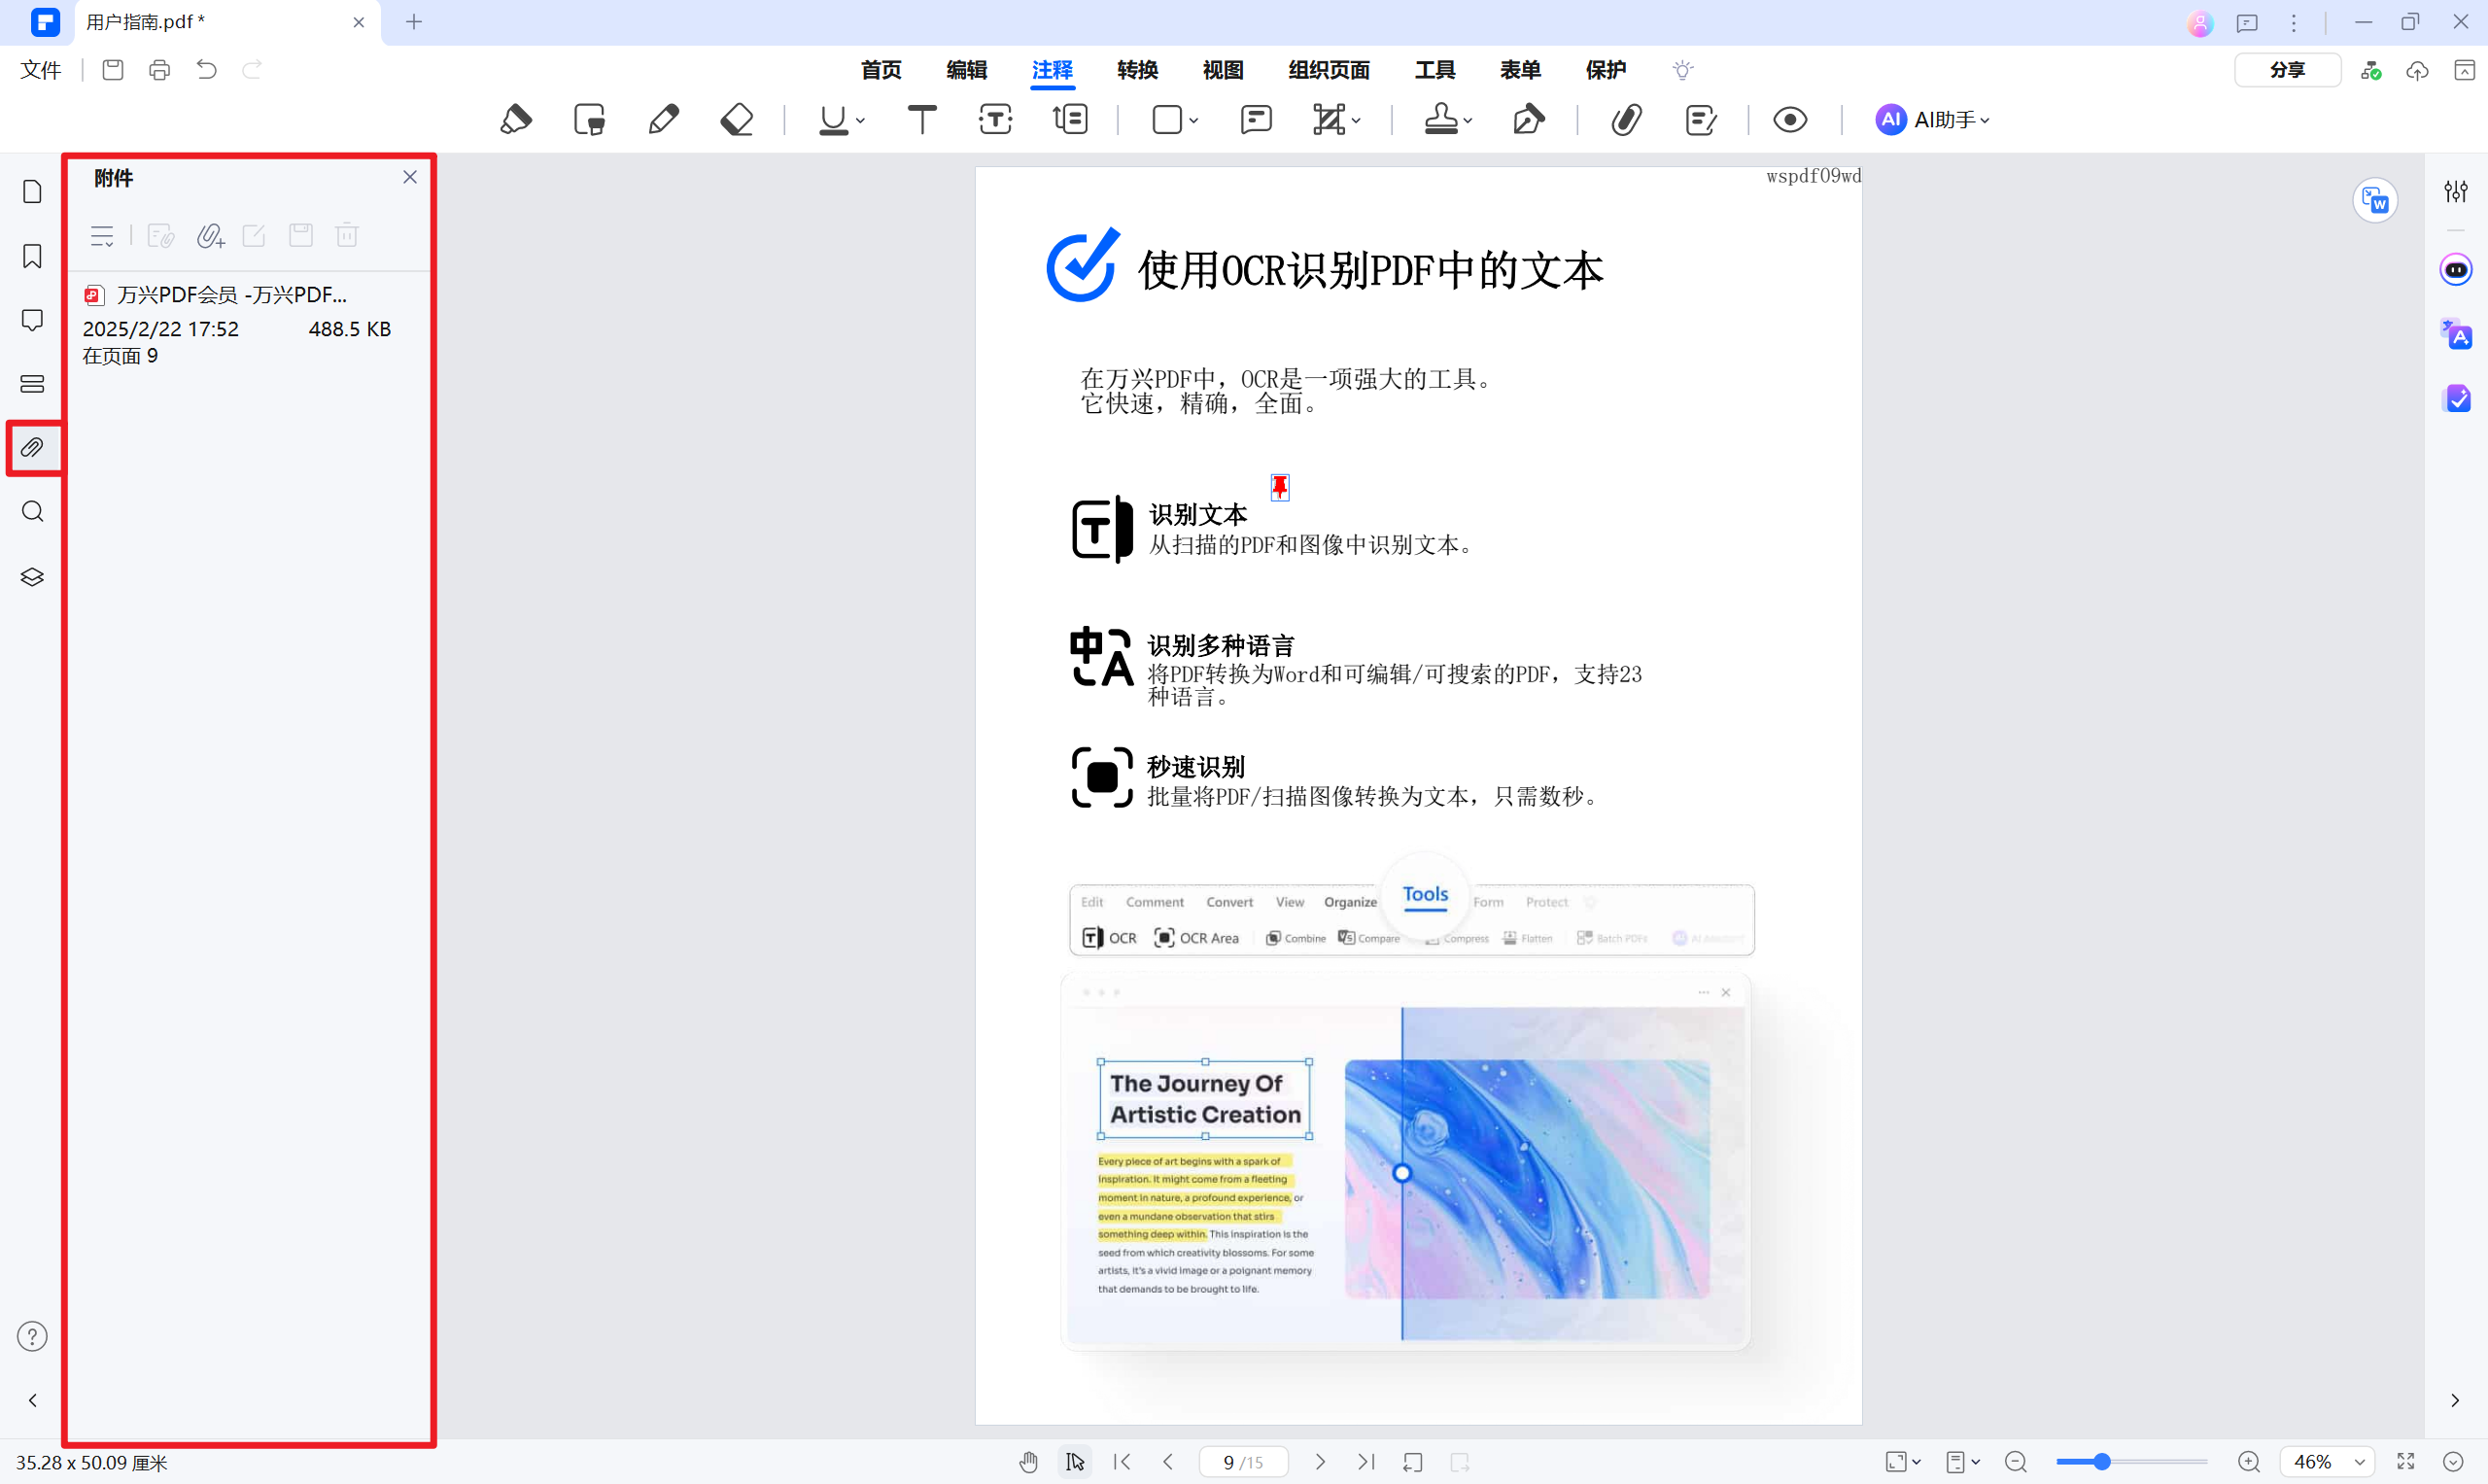Screen dimensions: 2488x1484
Task: Toggle full screen view mode
Action: click(x=2408, y=1461)
